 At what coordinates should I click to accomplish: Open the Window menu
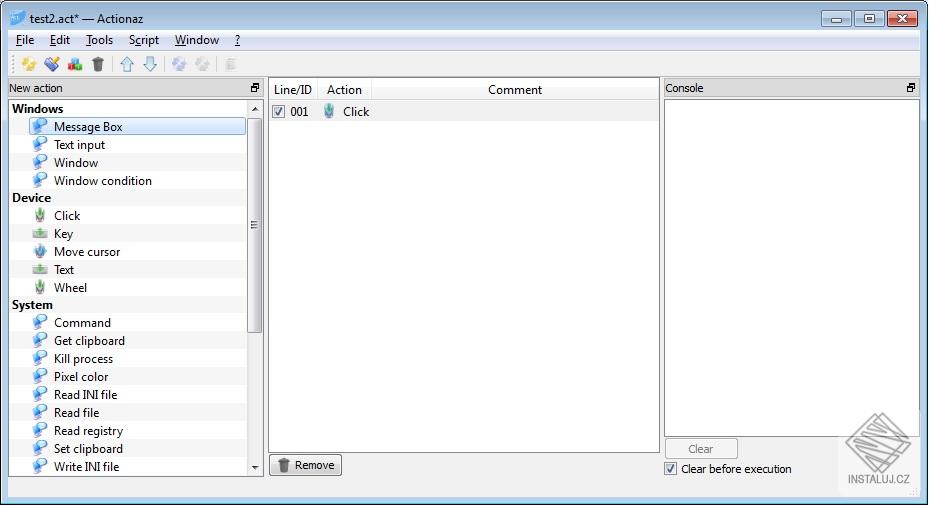tap(197, 40)
